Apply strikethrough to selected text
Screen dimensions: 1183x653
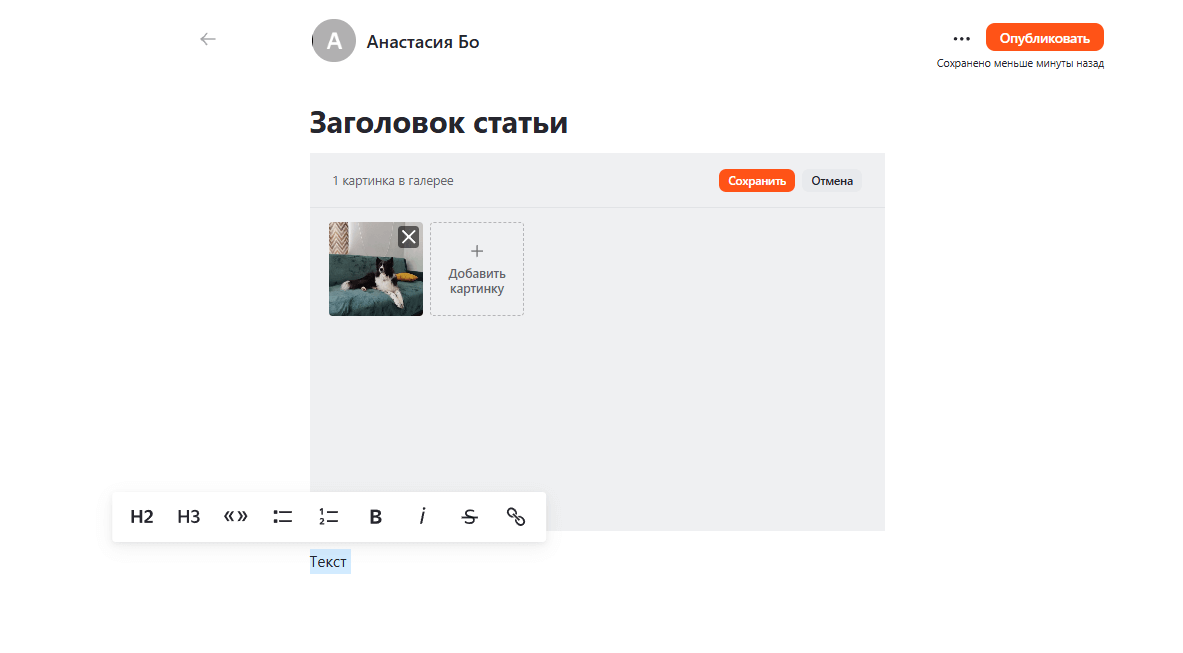click(x=469, y=517)
